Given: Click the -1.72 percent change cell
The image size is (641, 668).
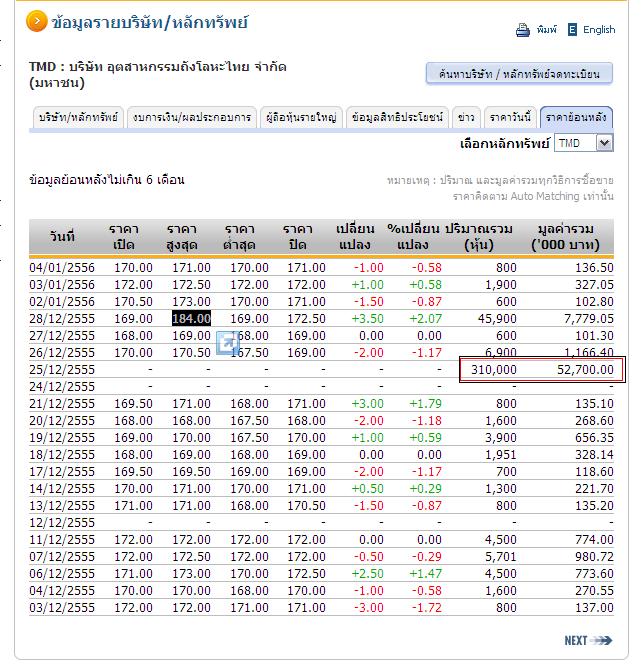Looking at the screenshot, I should pyautogui.click(x=427, y=608).
